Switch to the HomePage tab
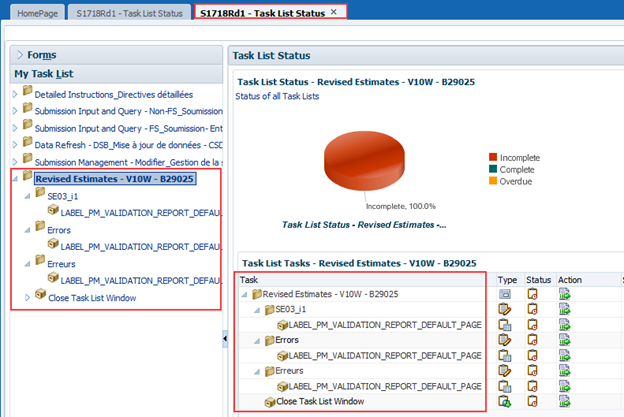This screenshot has height=417, width=624. click(36, 12)
